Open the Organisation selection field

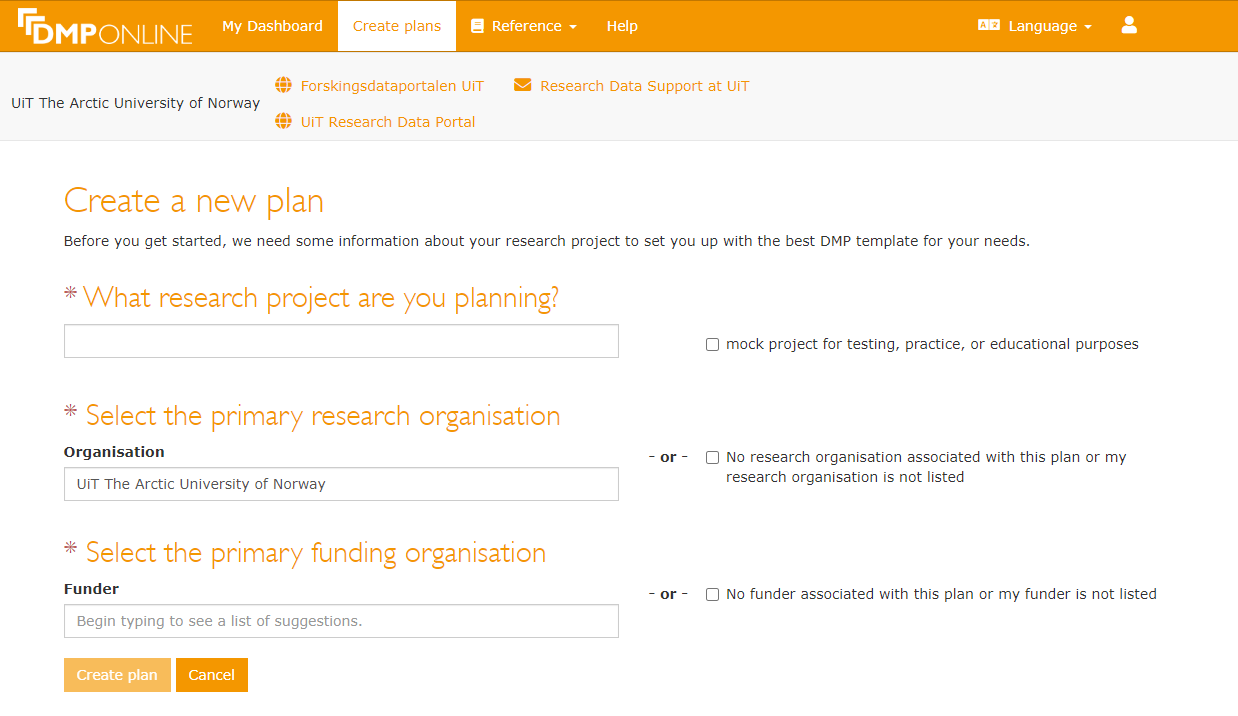click(341, 484)
